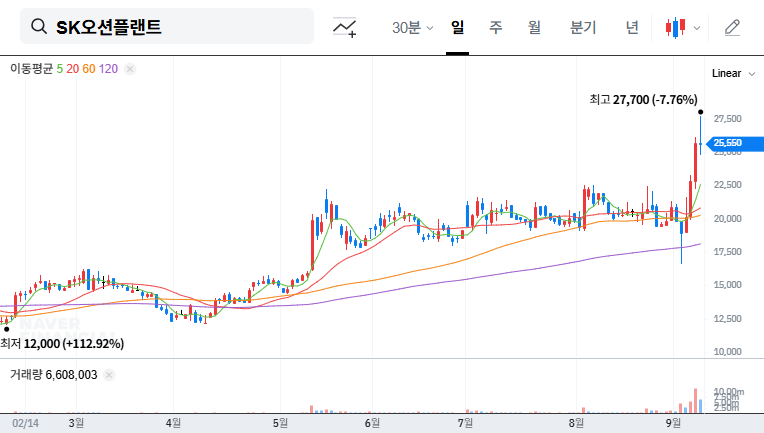Image resolution: width=764 pixels, height=433 pixels.
Task: Click the 7월 time axis label
Action: coord(465,423)
